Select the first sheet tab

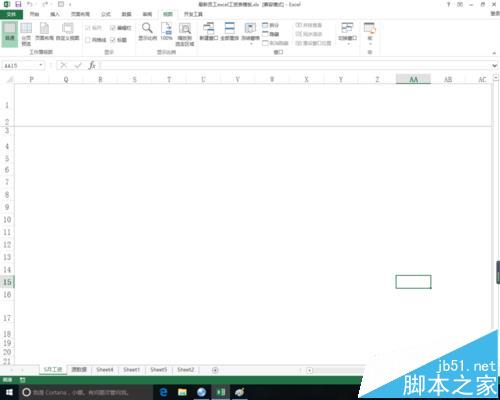pos(53,370)
